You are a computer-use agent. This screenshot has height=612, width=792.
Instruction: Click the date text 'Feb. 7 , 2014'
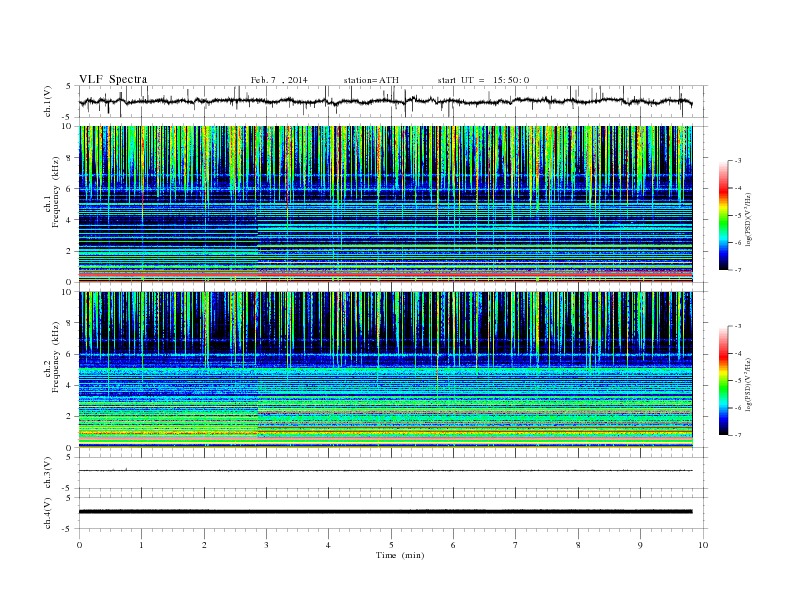tap(279, 80)
